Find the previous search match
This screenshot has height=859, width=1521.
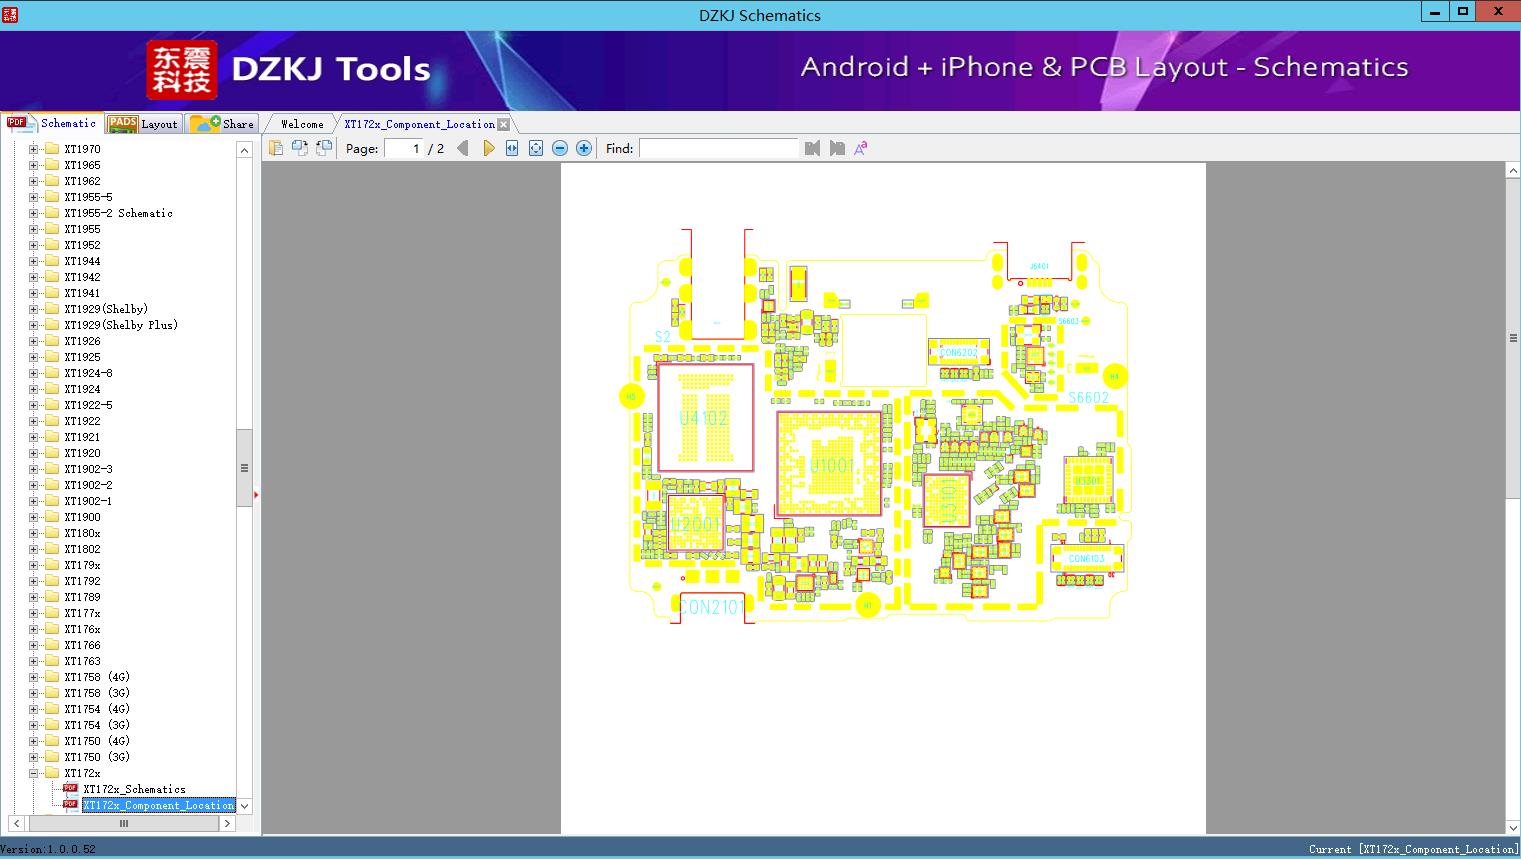point(812,148)
